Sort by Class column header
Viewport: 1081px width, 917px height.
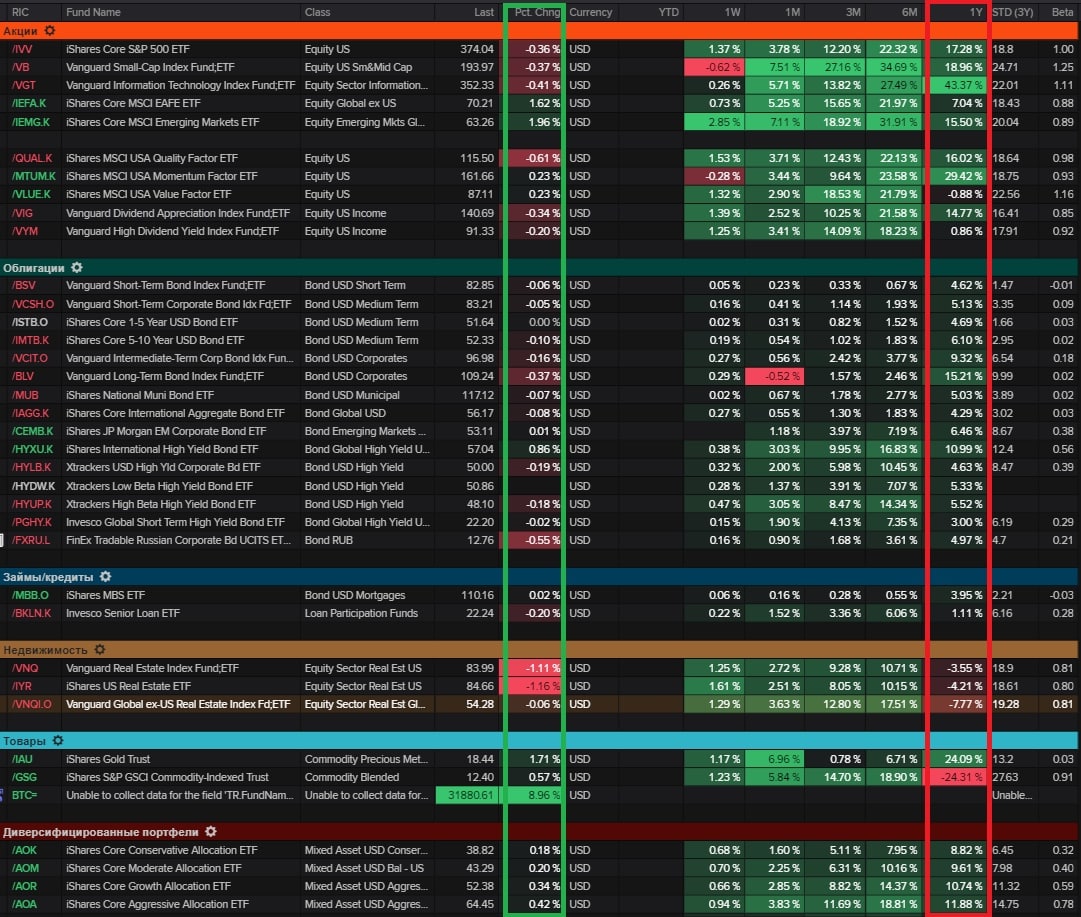tap(318, 12)
